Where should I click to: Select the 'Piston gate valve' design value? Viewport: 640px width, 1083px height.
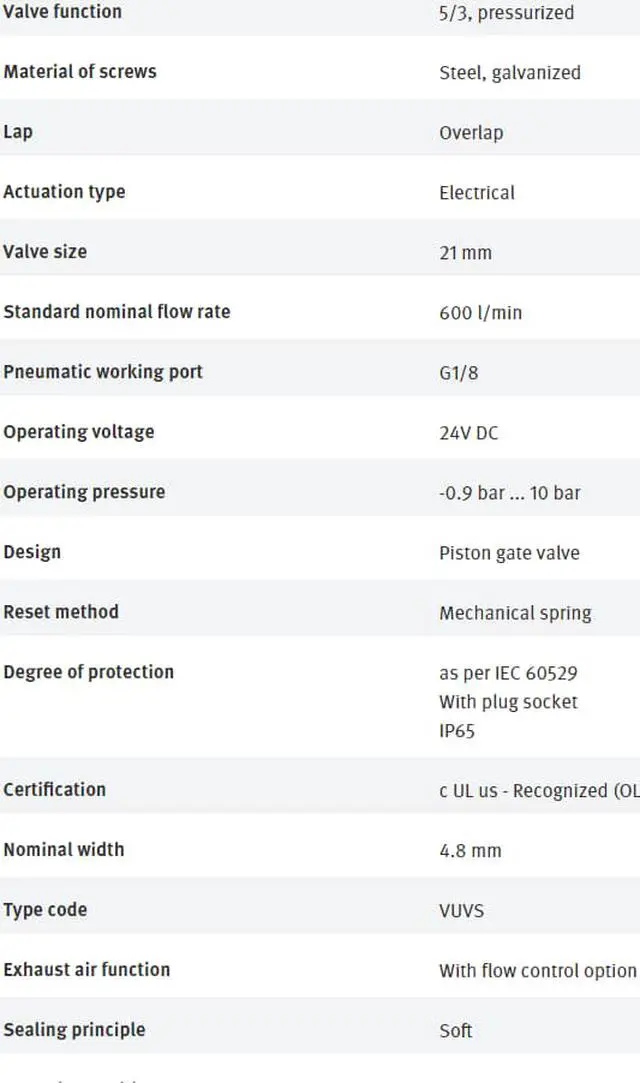coord(509,552)
